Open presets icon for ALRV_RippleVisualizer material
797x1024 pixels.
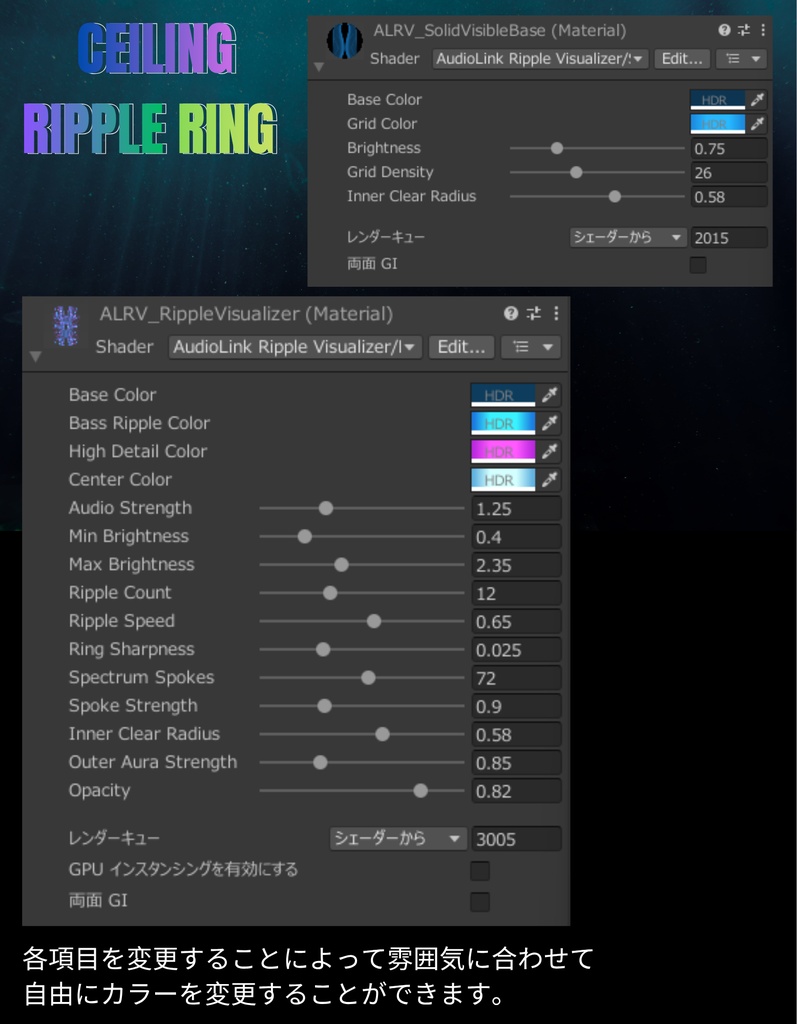click(533, 313)
